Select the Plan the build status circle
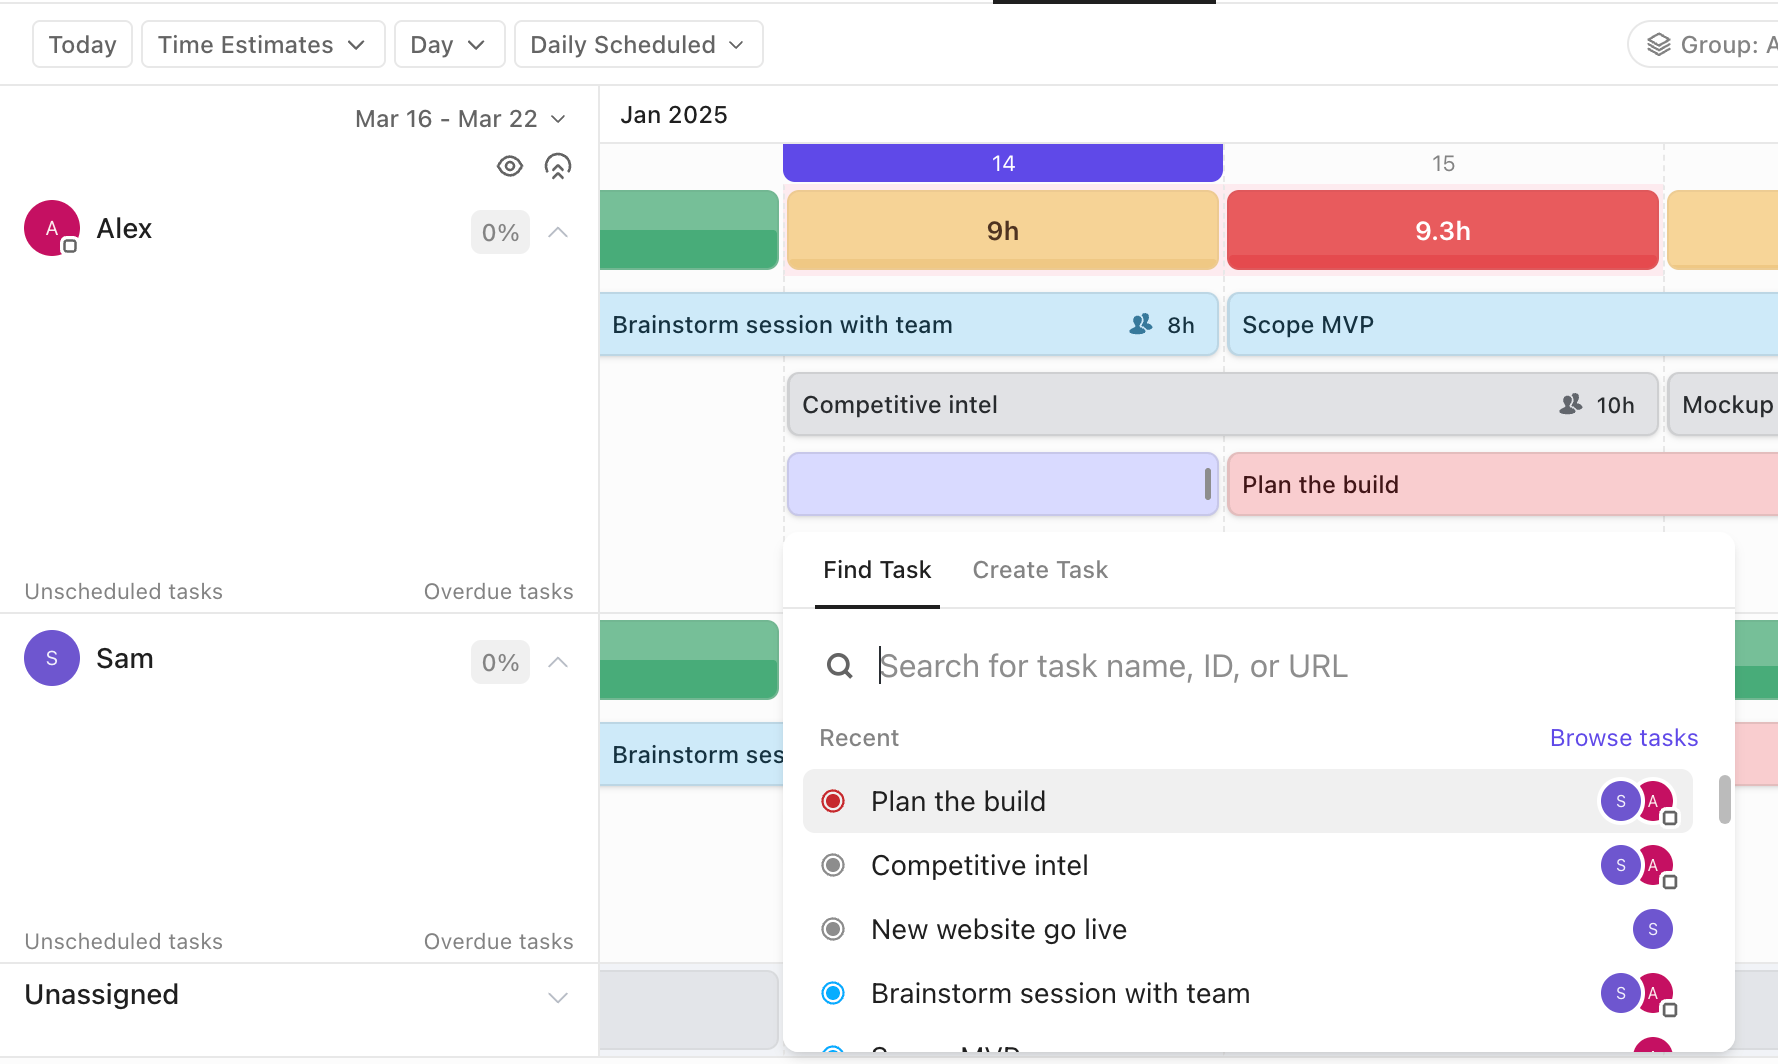 click(x=833, y=801)
